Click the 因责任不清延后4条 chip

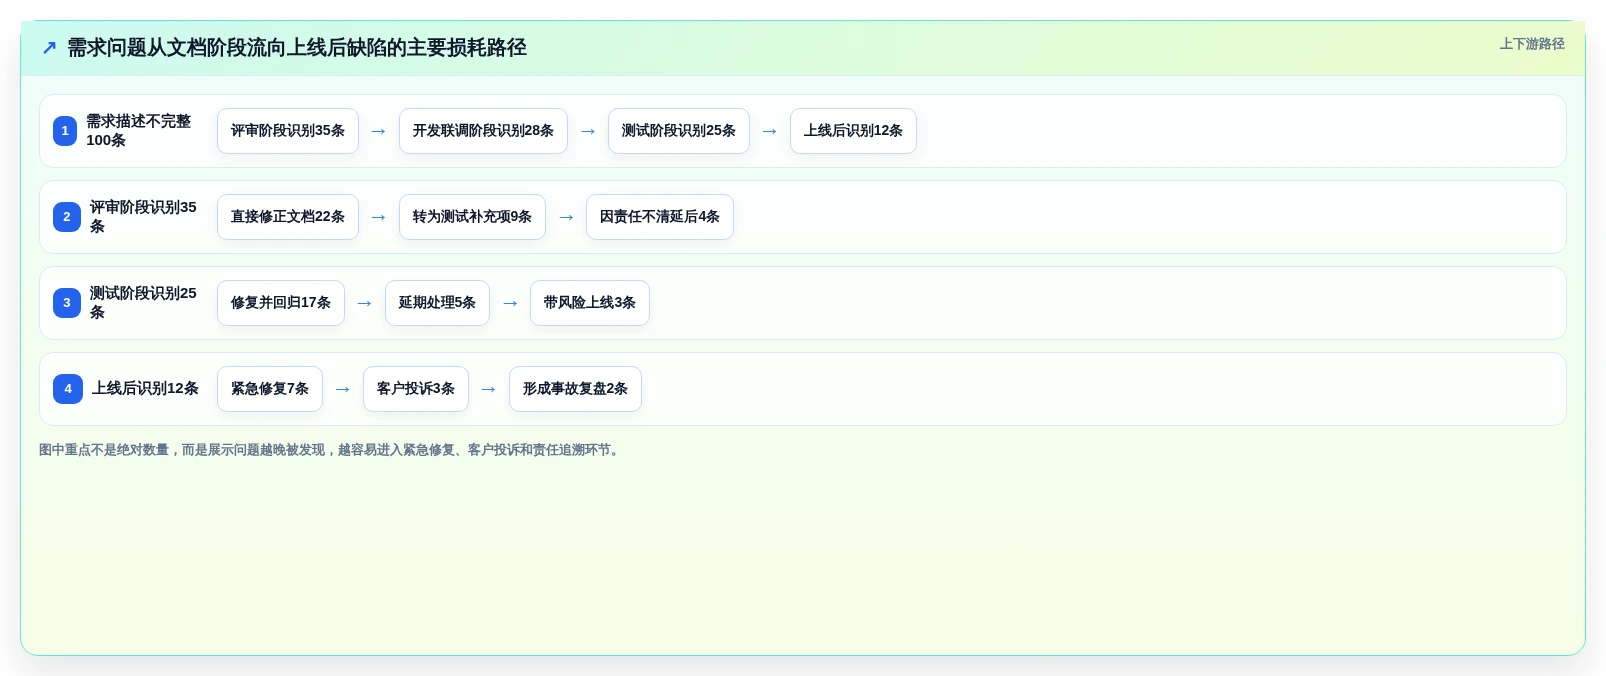tap(660, 217)
